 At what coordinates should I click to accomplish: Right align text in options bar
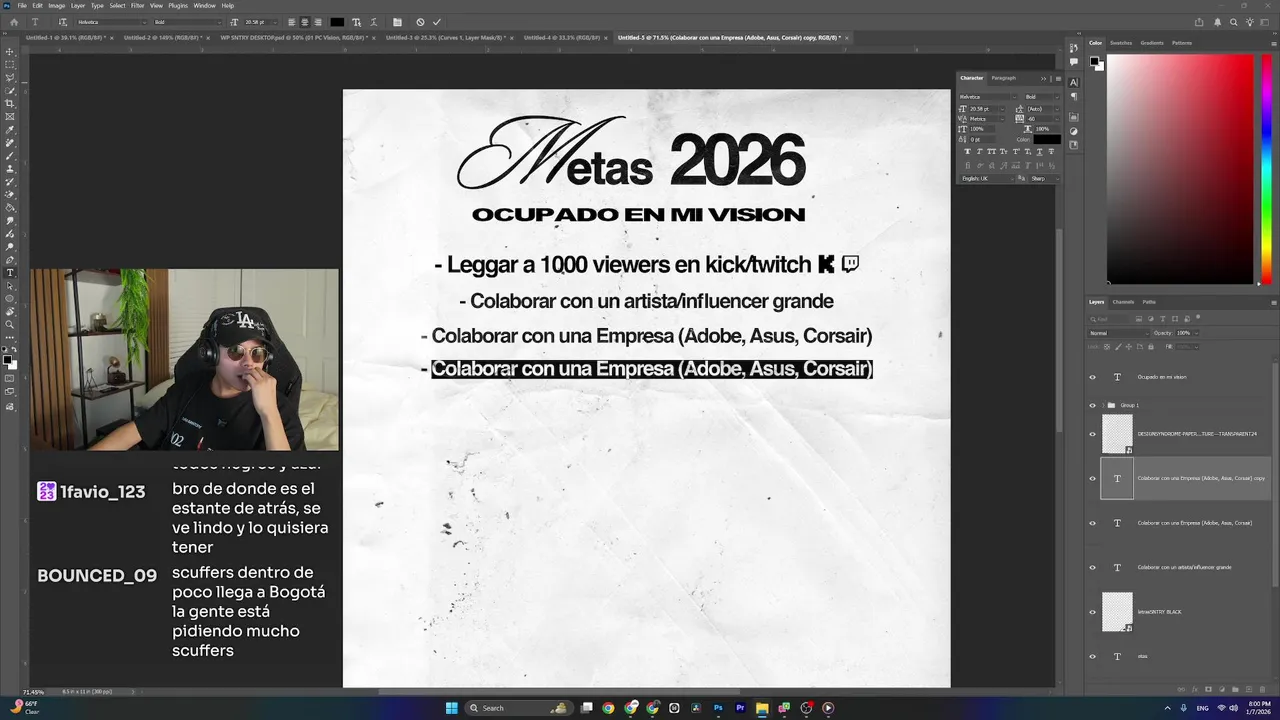tap(318, 22)
